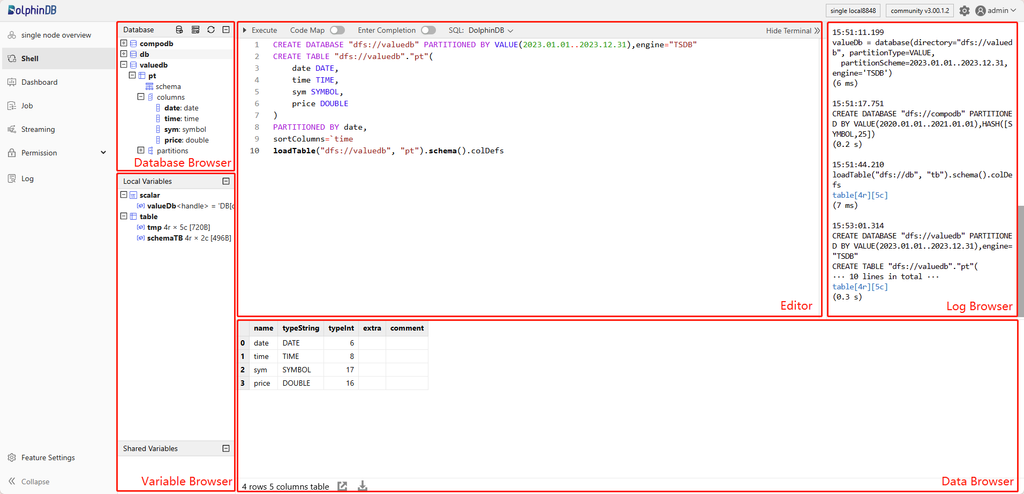Screen dimensions: 1024x494
Task: Open the Job menu item
Action: [27, 105]
